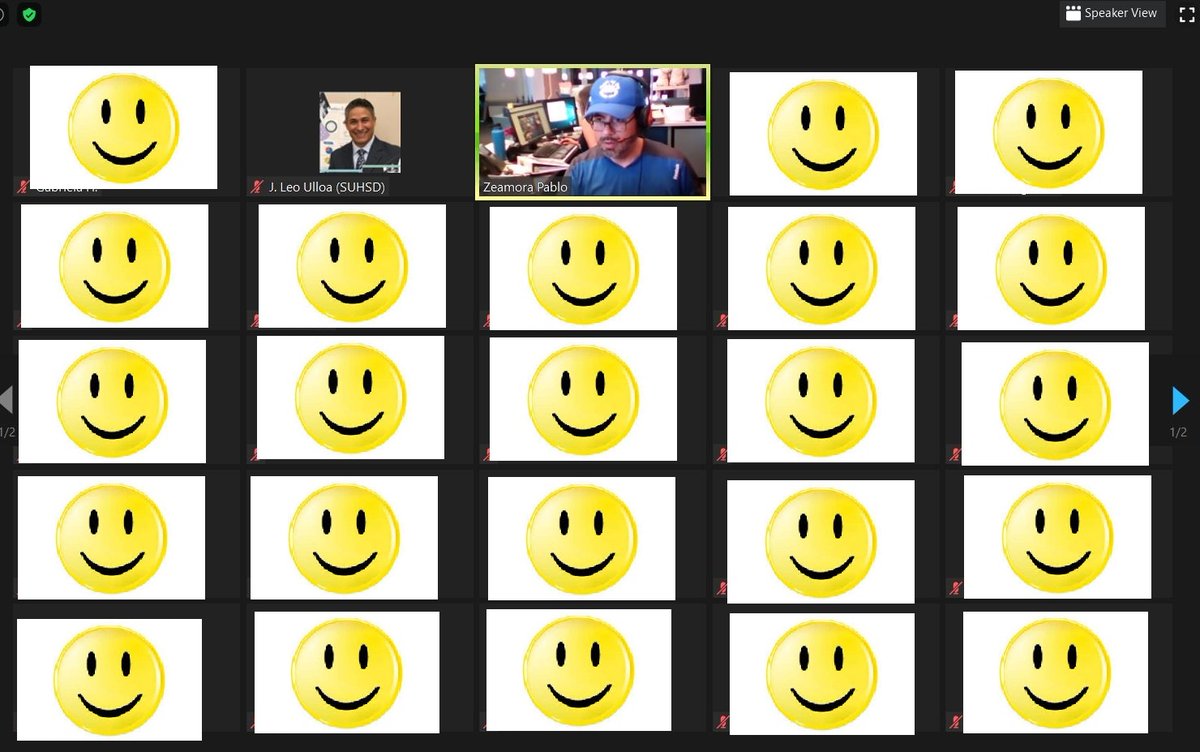The height and width of the screenshot is (752, 1200).
Task: Click muted microphone icon beside J. Leo Ulloa
Action: pyautogui.click(x=258, y=187)
